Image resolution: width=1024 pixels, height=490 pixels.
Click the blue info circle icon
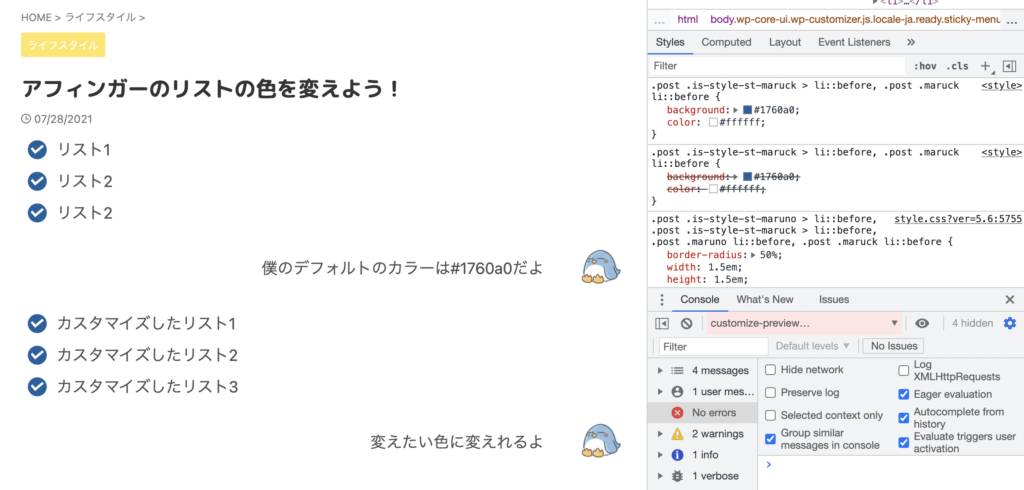[x=677, y=455]
